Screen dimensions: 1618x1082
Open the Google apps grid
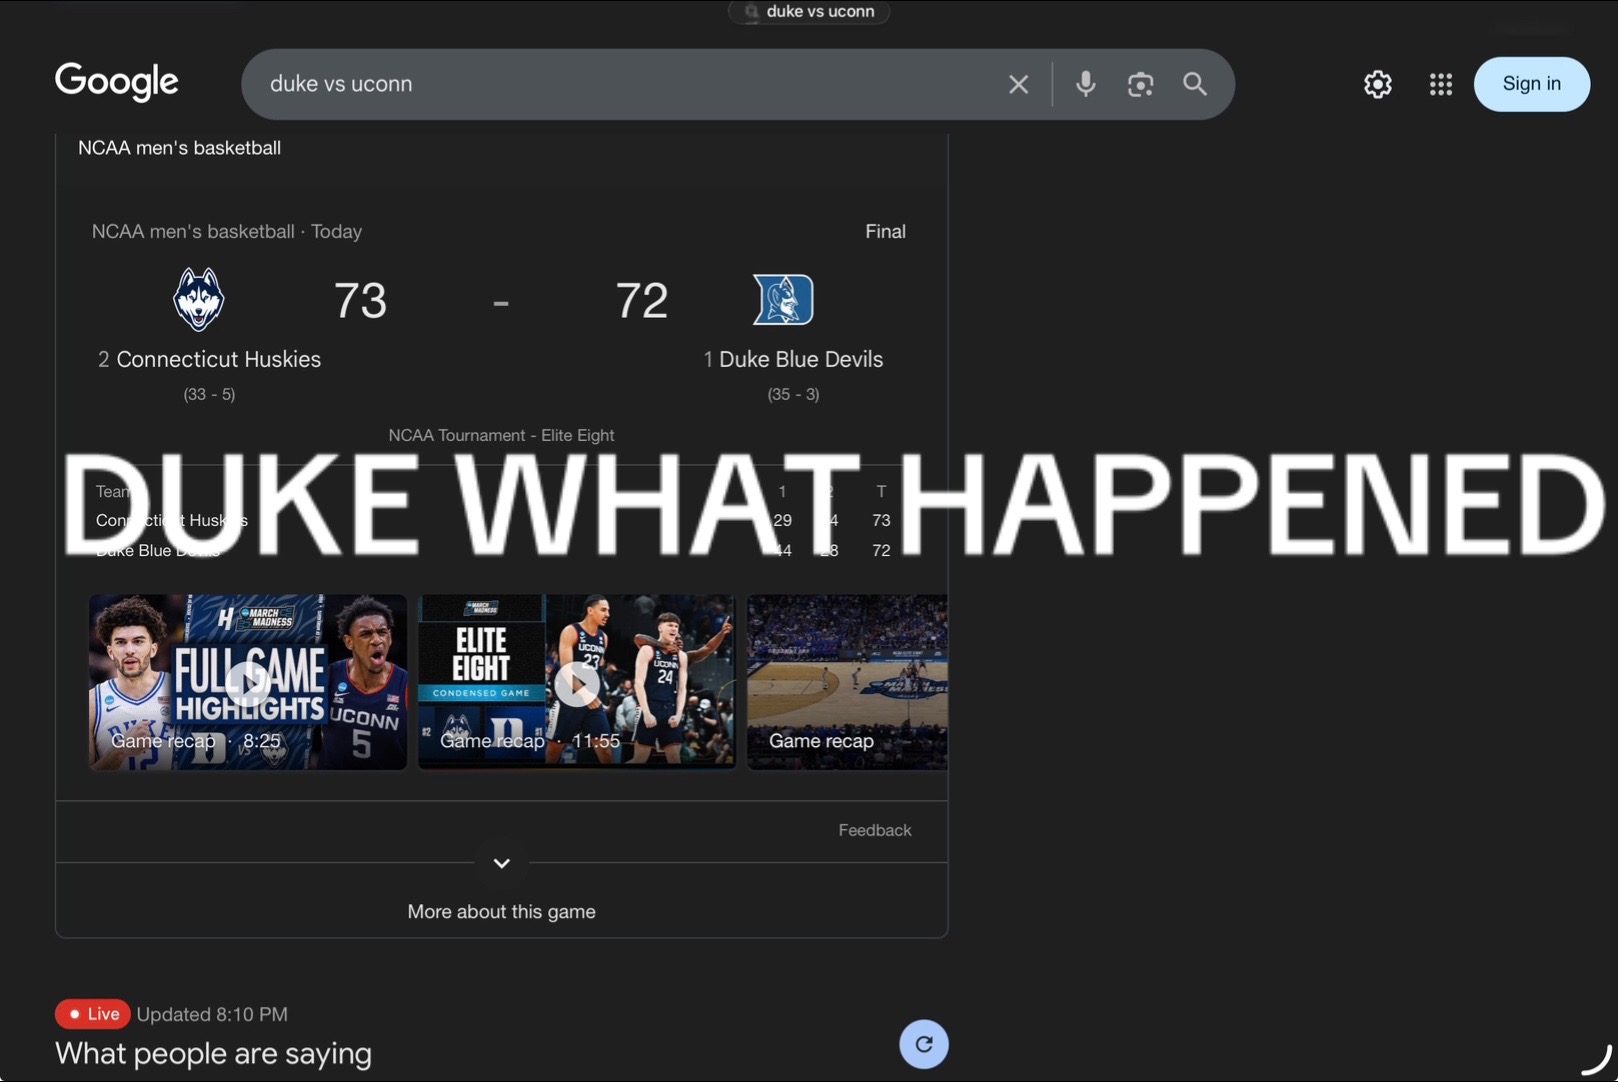[x=1440, y=84]
